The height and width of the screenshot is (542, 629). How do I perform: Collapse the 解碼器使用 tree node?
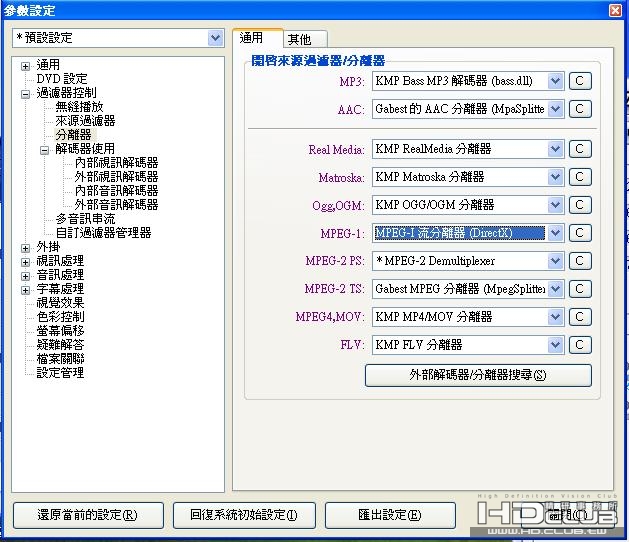[x=45, y=150]
